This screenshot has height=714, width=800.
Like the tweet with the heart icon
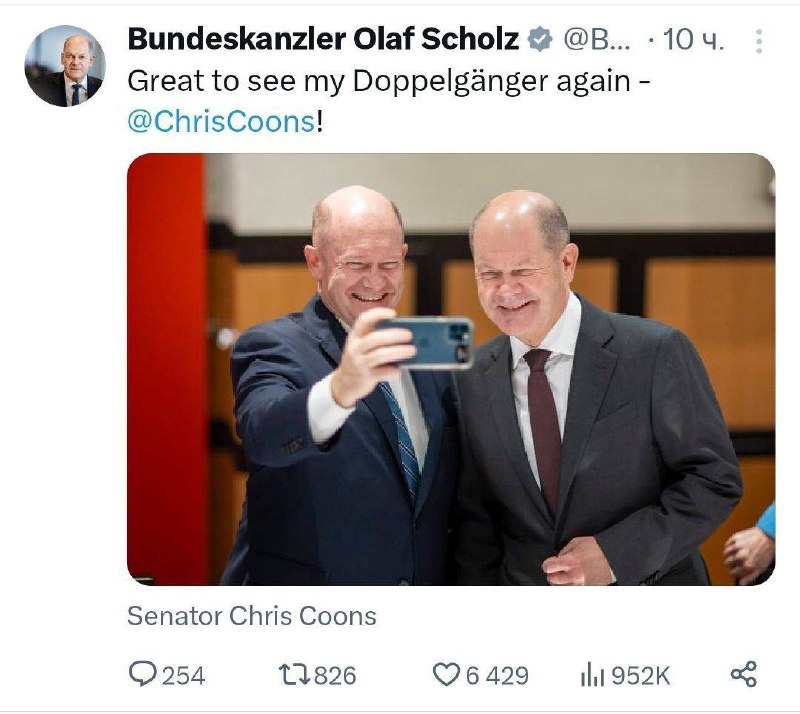pos(446,675)
